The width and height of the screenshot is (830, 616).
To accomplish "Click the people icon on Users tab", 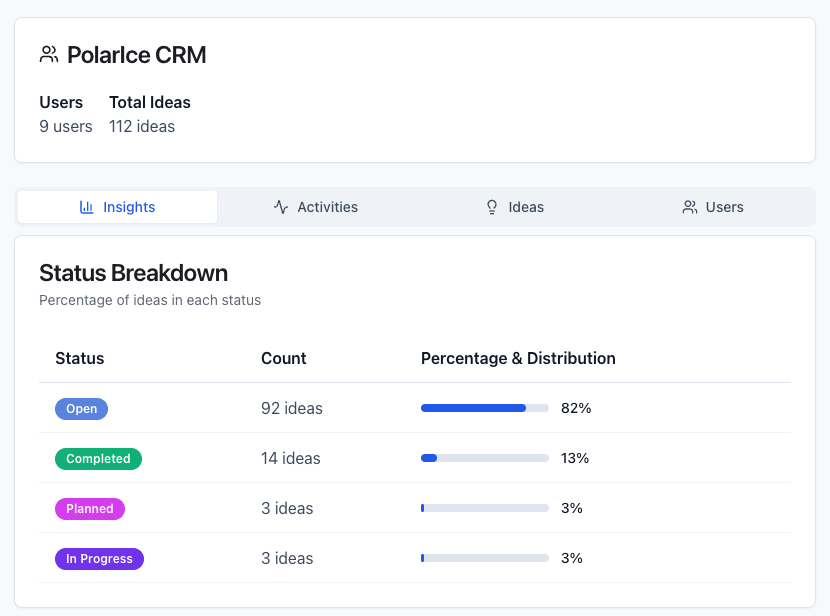I will tap(690, 207).
